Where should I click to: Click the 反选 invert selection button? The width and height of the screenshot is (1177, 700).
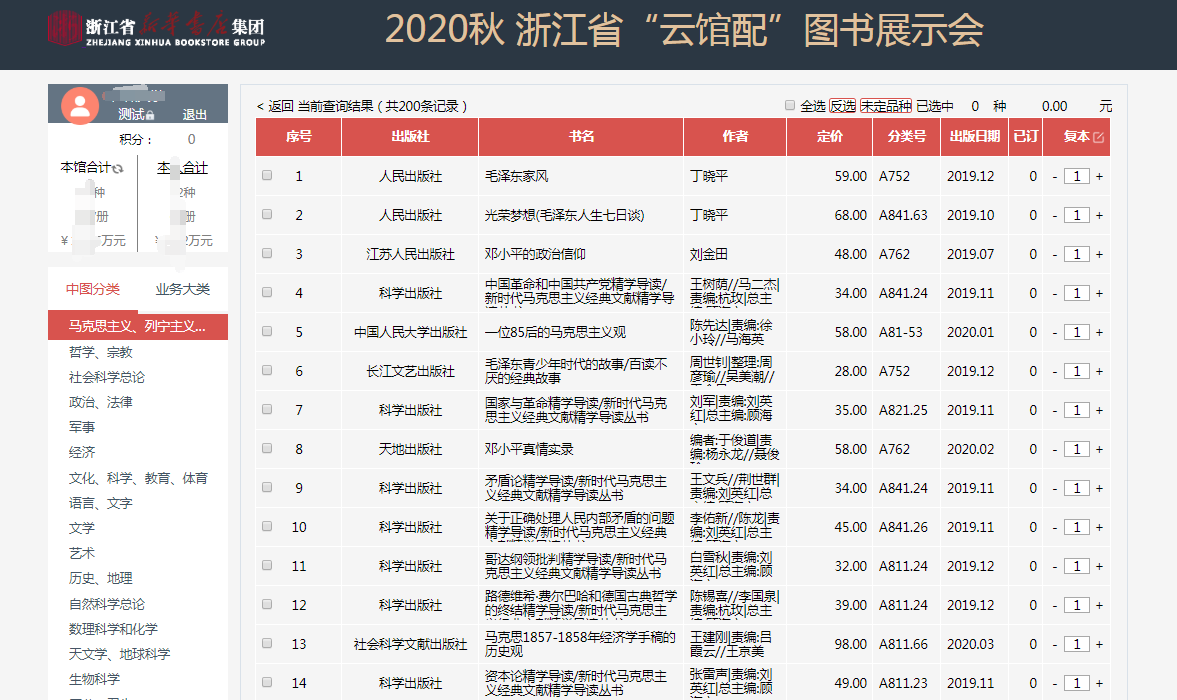[842, 106]
